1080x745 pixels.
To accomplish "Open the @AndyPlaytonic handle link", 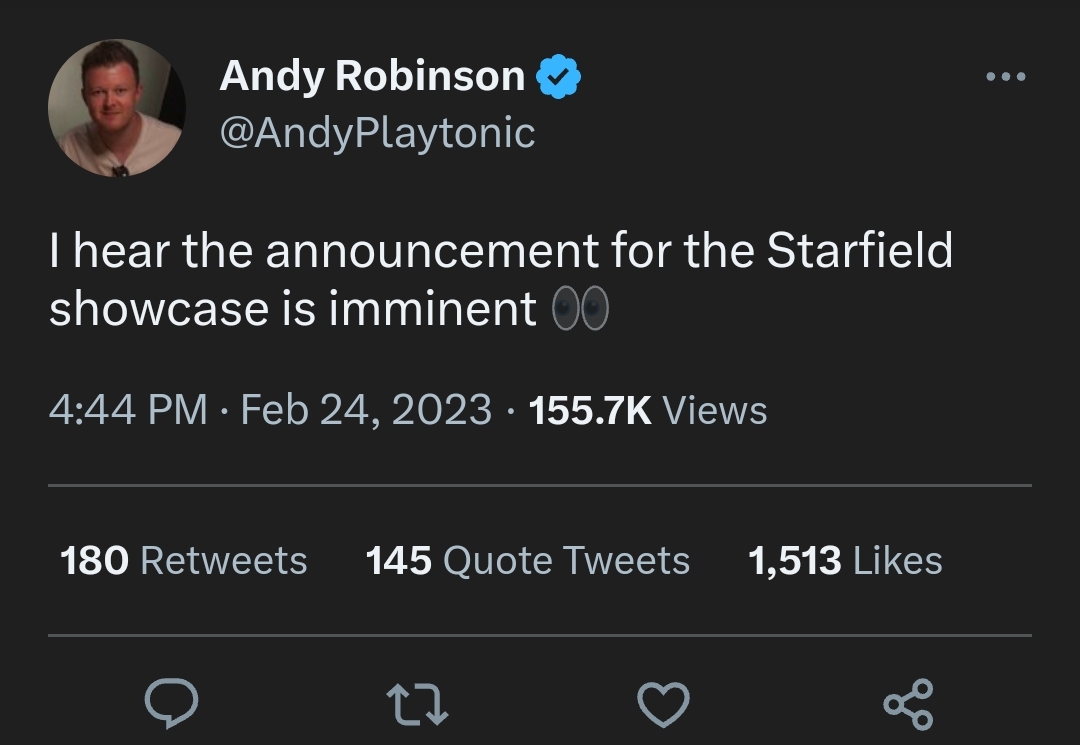I will tap(377, 133).
